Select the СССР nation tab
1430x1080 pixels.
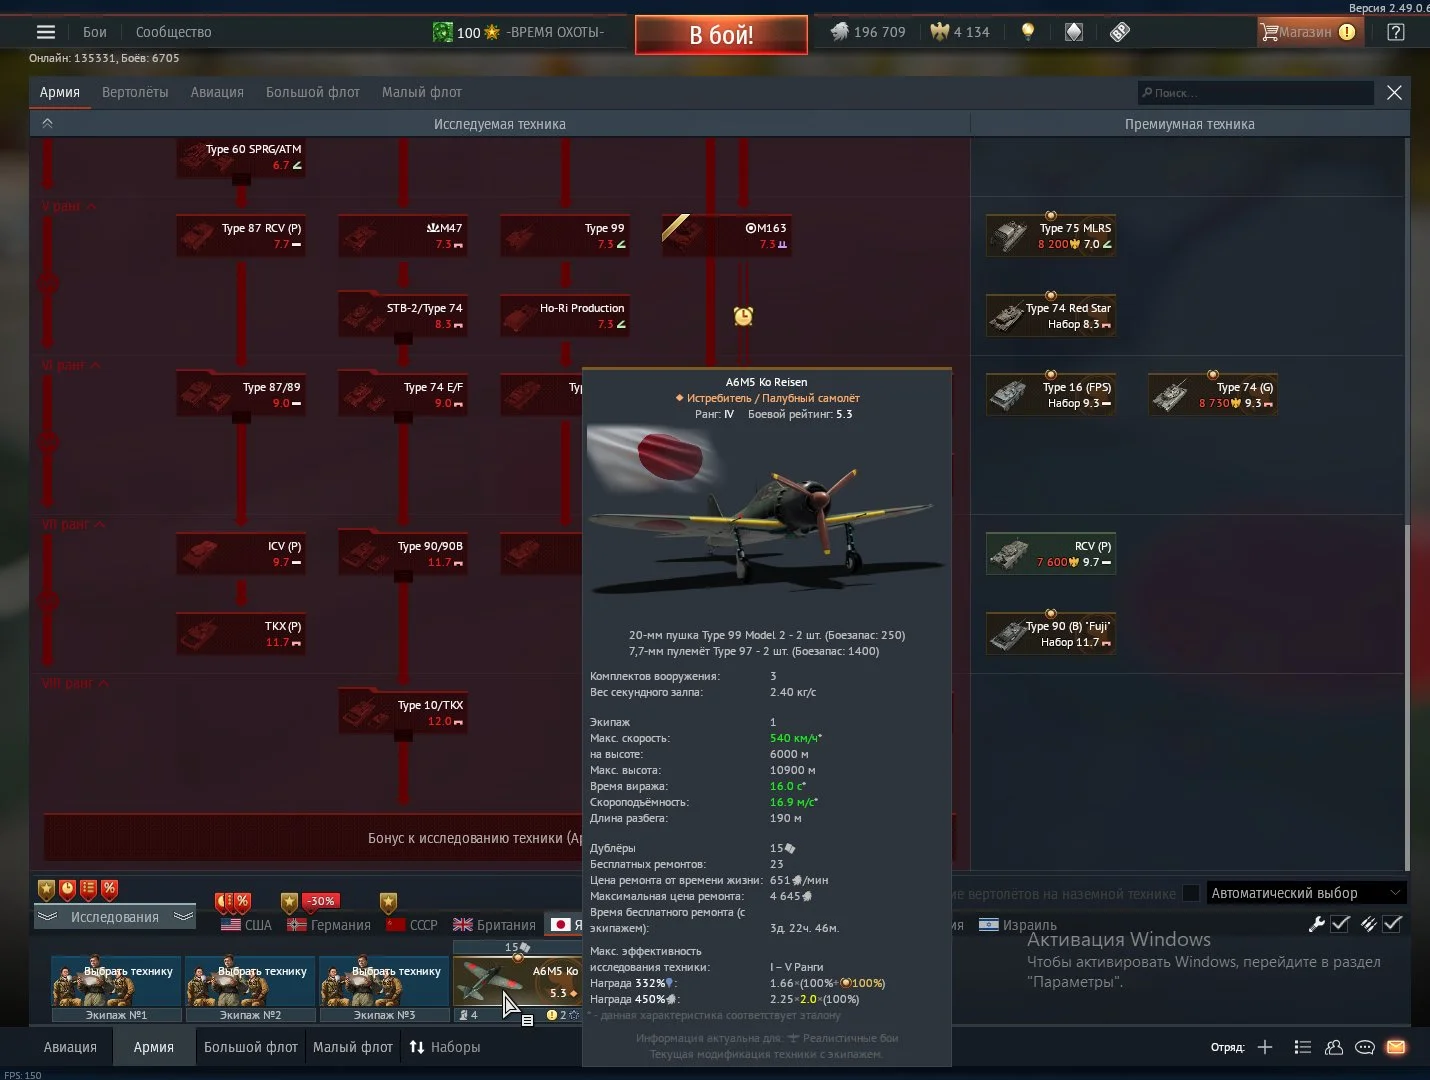pyautogui.click(x=412, y=925)
